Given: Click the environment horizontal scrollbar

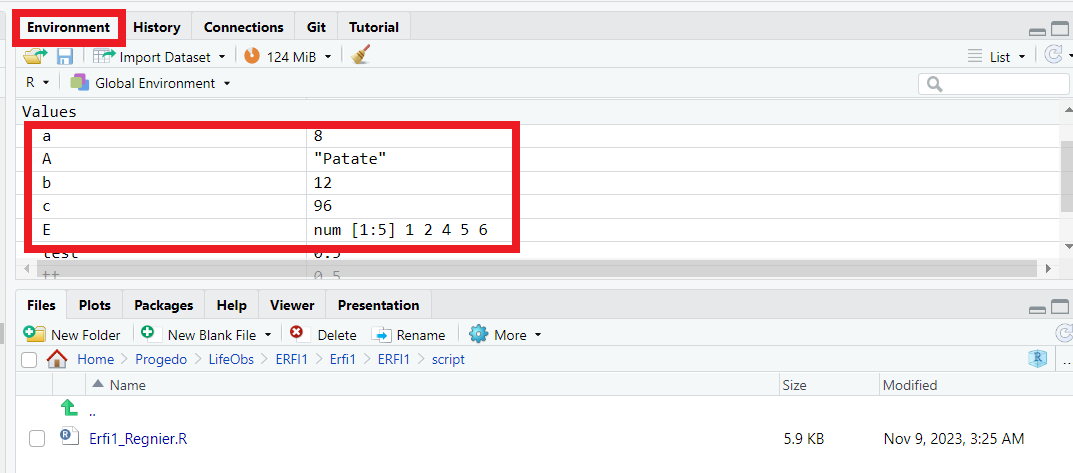Looking at the screenshot, I should 530,268.
